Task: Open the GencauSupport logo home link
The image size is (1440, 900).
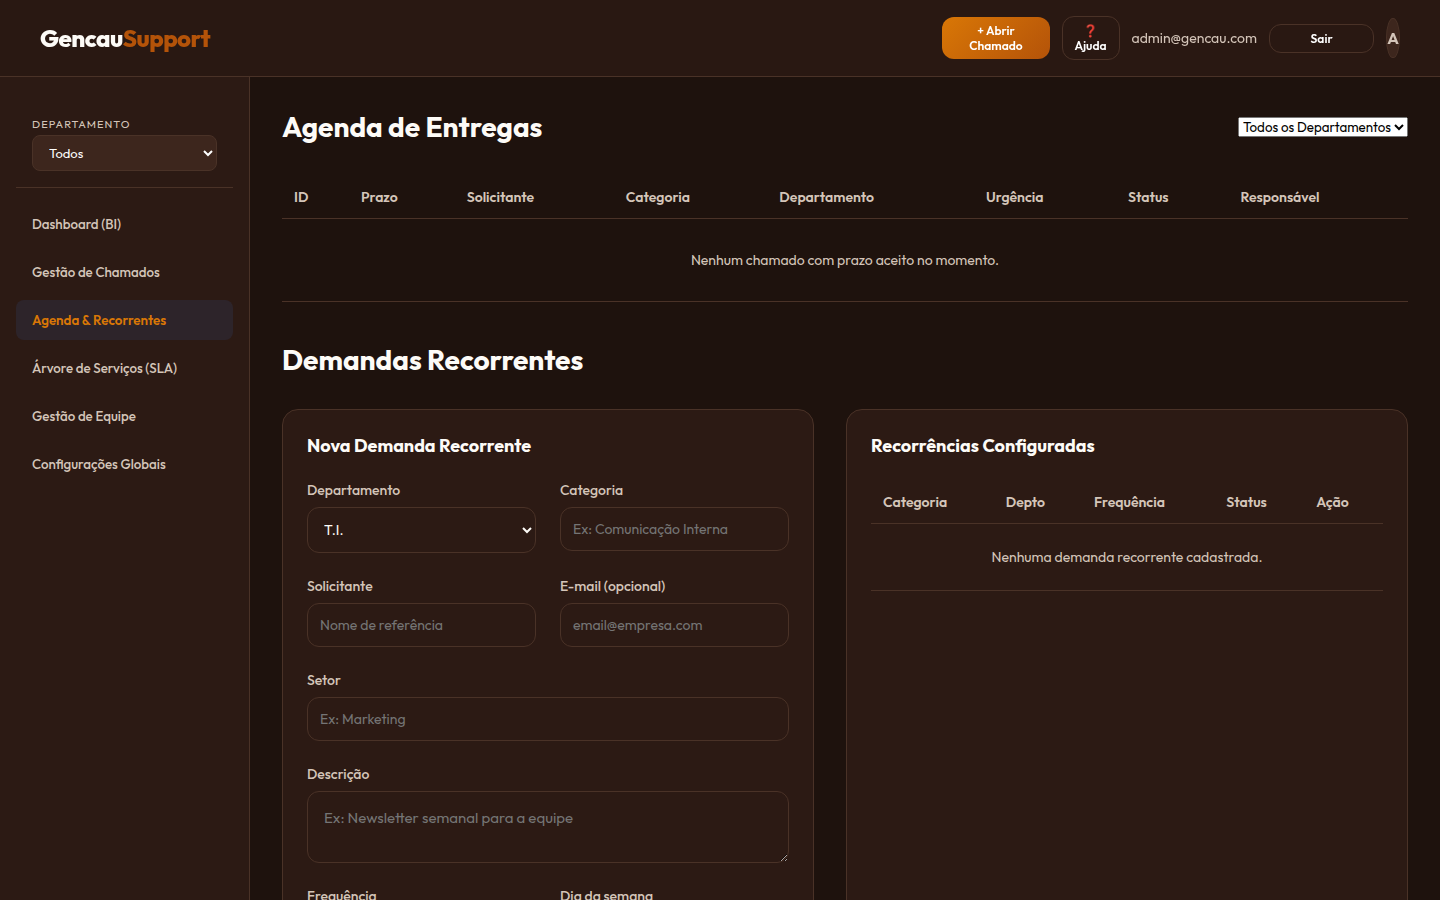Action: pos(125,39)
